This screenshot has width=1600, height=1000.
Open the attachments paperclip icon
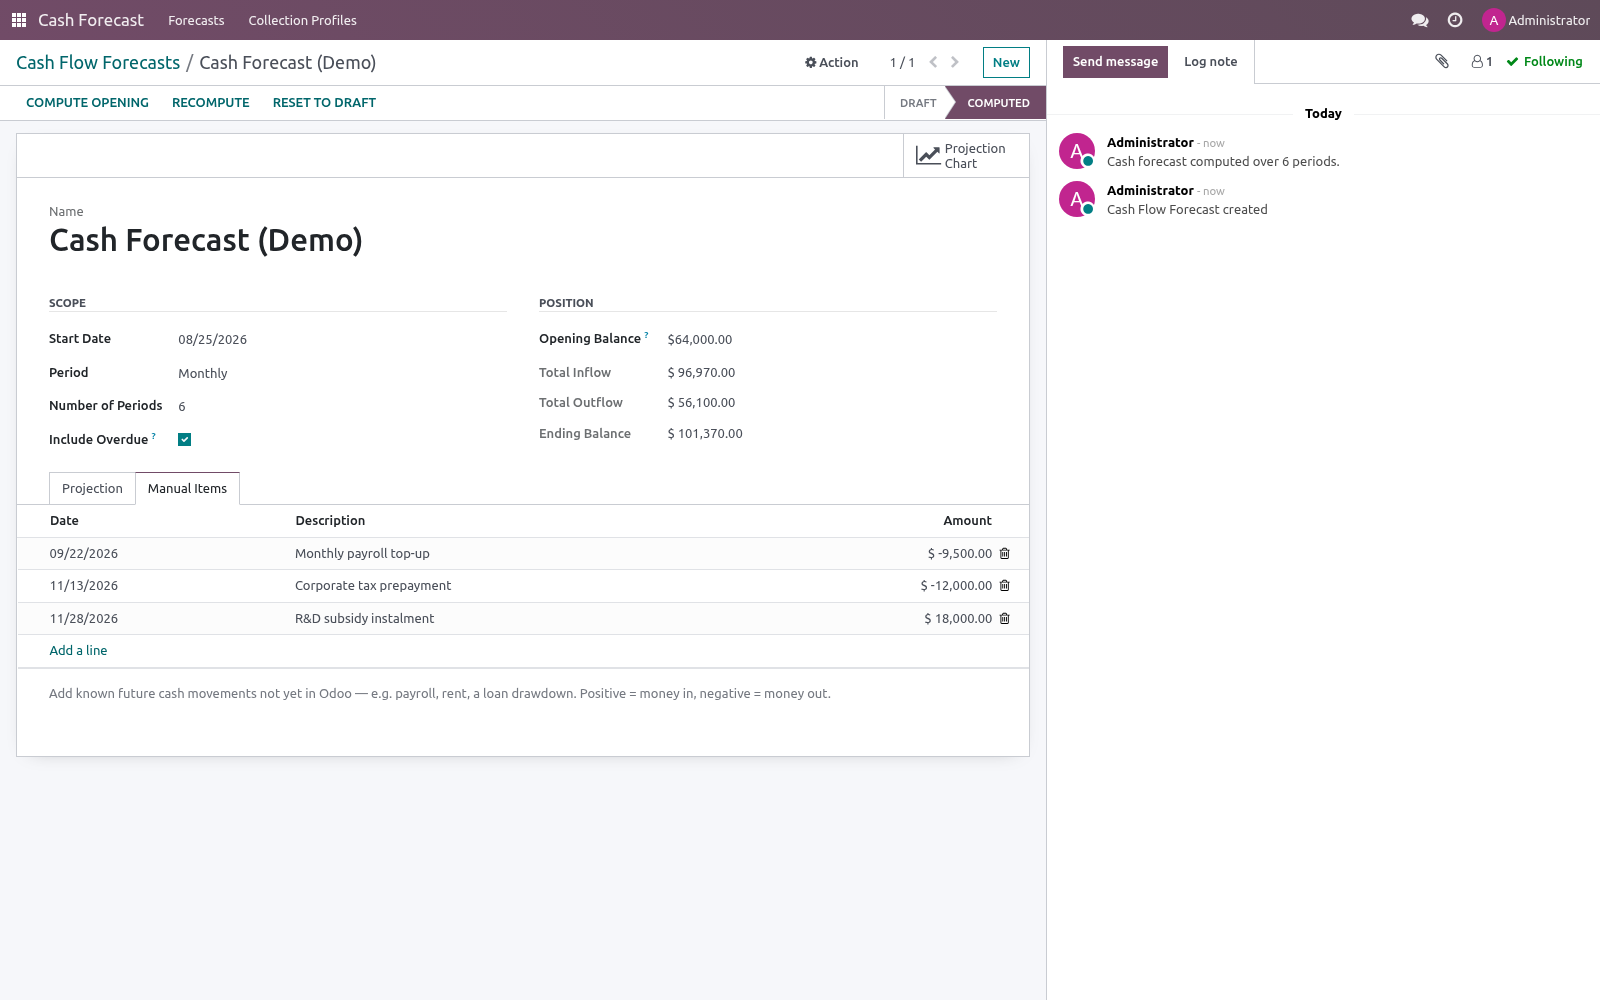[1442, 61]
